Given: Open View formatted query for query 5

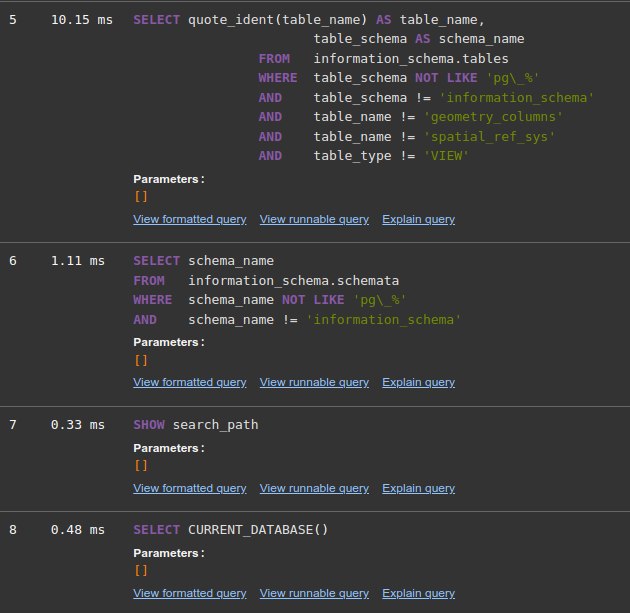Looking at the screenshot, I should click(x=190, y=219).
